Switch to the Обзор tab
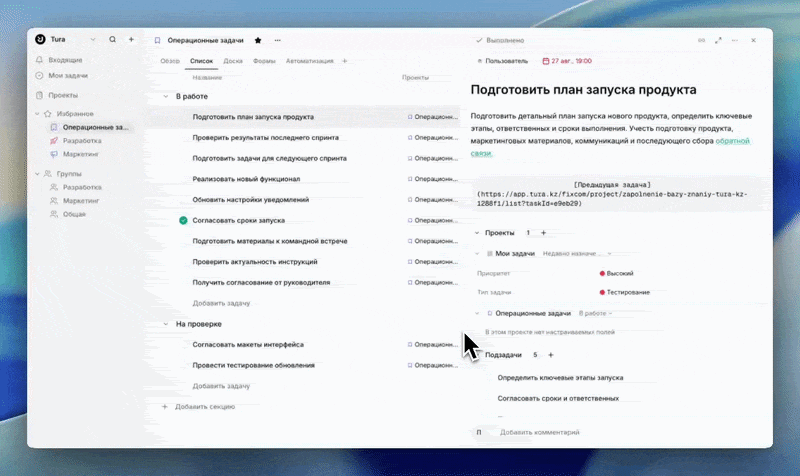This screenshot has height=476, width=800. [170, 61]
